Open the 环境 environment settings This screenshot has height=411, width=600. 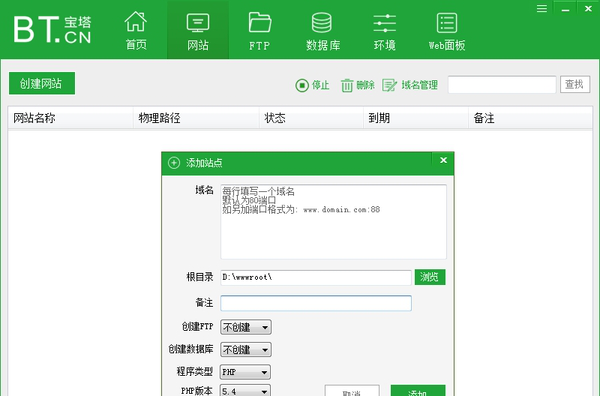coord(385,31)
